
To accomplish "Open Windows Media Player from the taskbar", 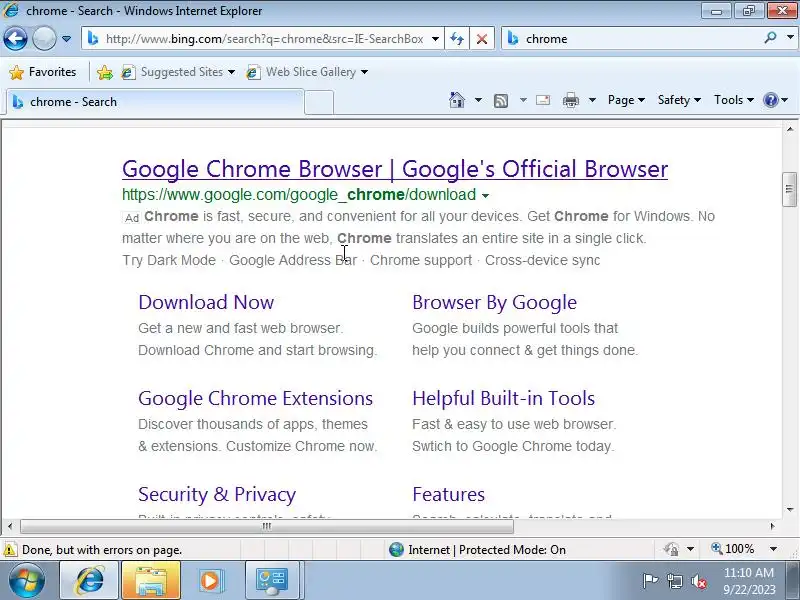I will (210, 581).
